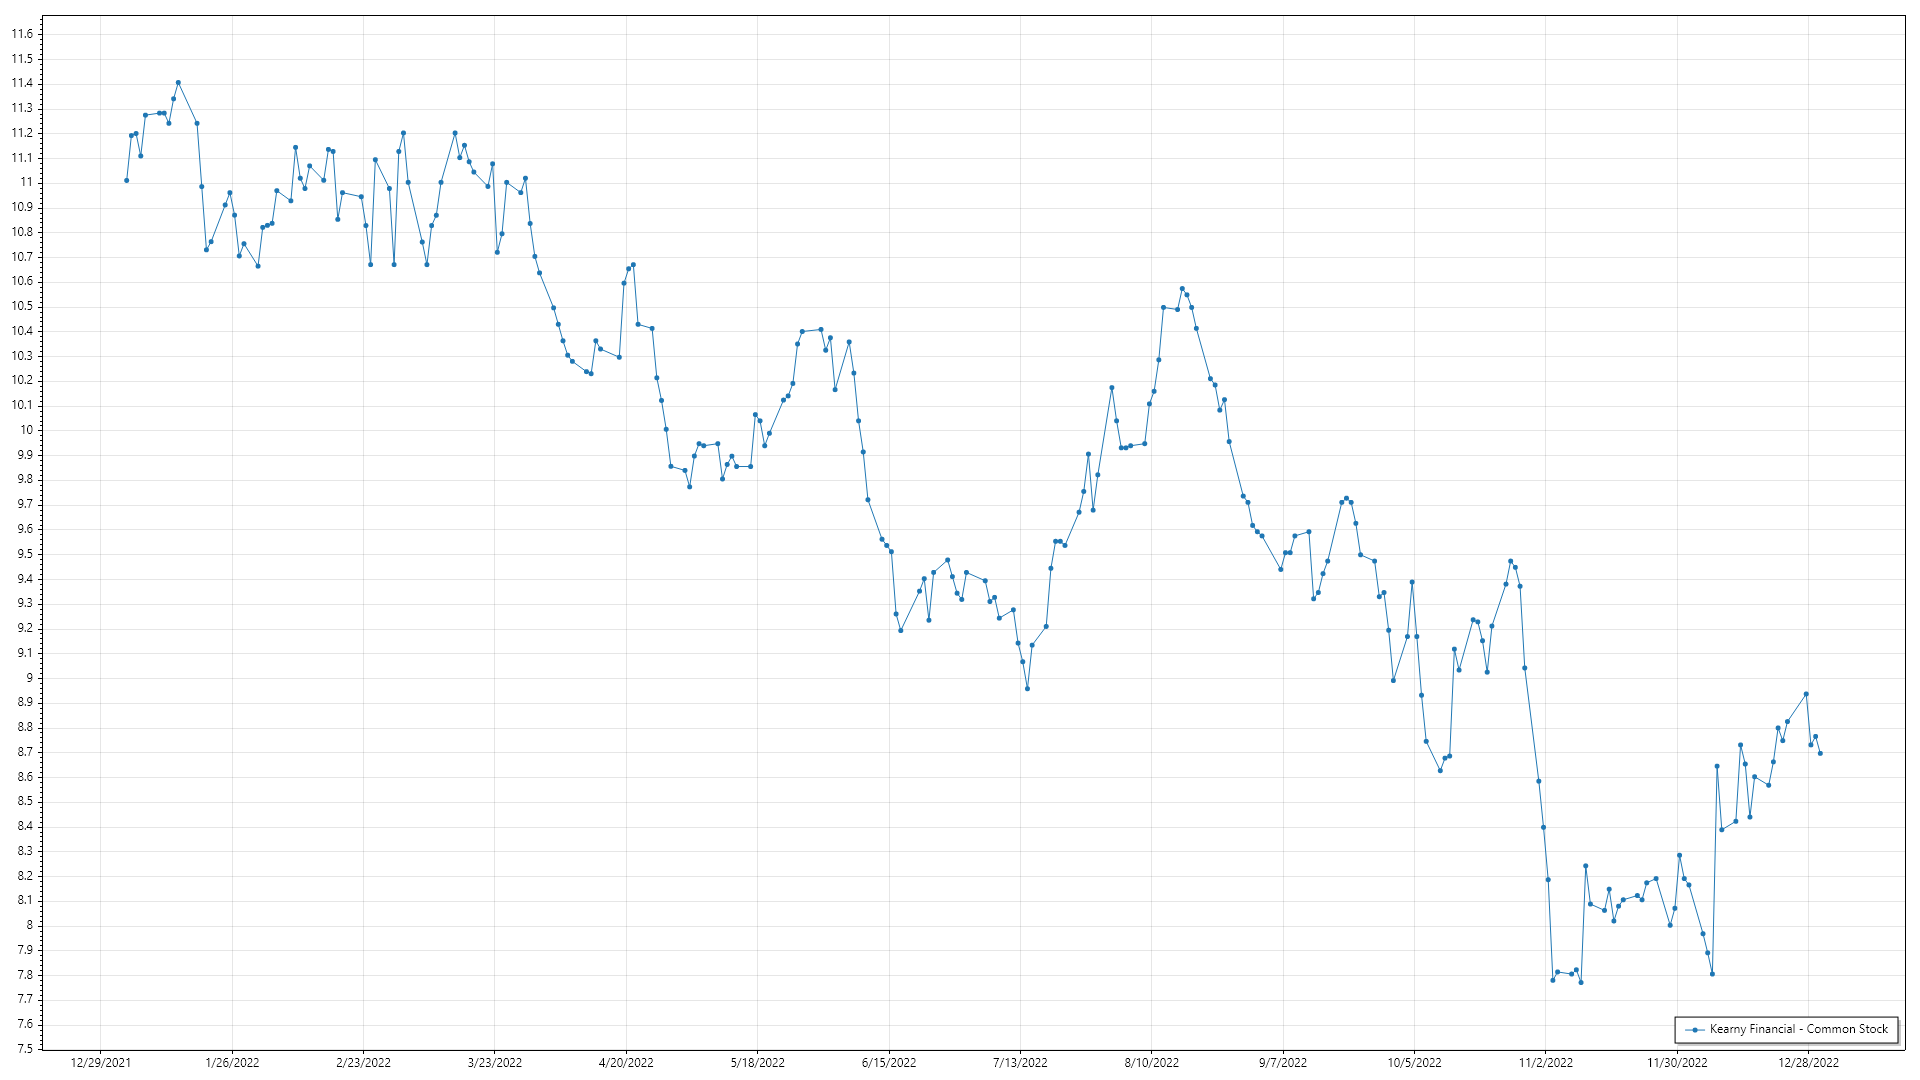Click the highest data point of the series
The height and width of the screenshot is (1080, 1920).
click(178, 83)
